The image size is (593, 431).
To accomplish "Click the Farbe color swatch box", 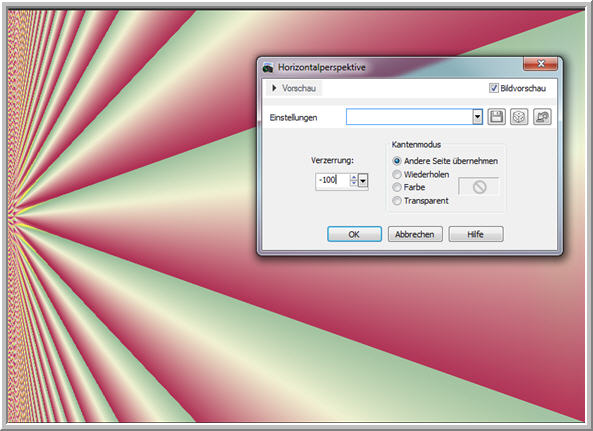I will (x=479, y=187).
